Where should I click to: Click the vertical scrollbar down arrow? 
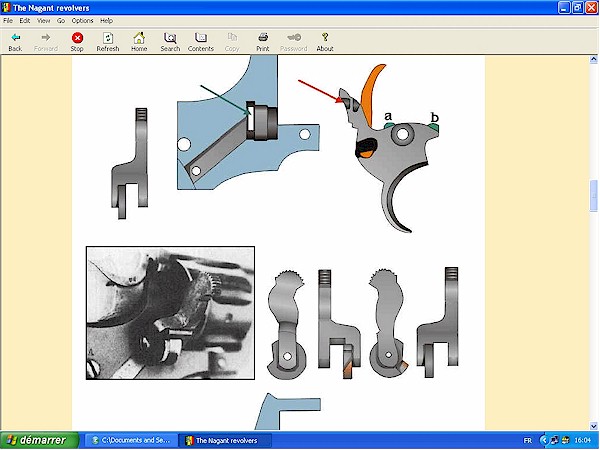[x=593, y=426]
